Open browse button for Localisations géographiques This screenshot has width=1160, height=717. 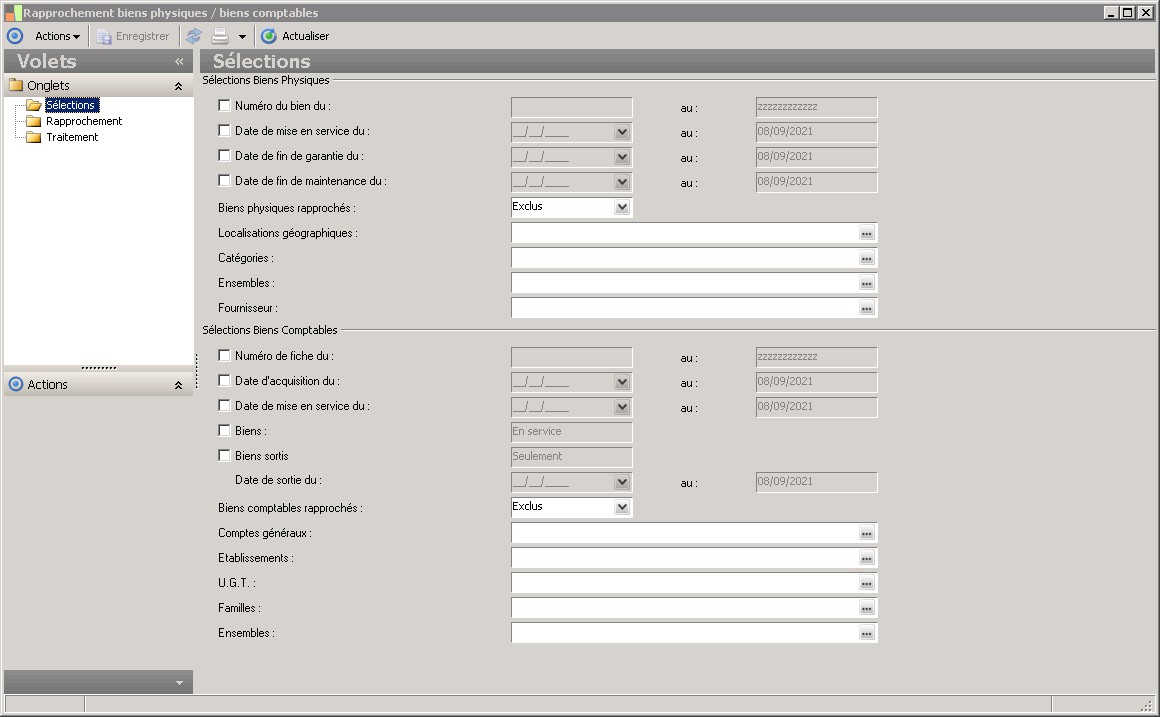point(866,233)
